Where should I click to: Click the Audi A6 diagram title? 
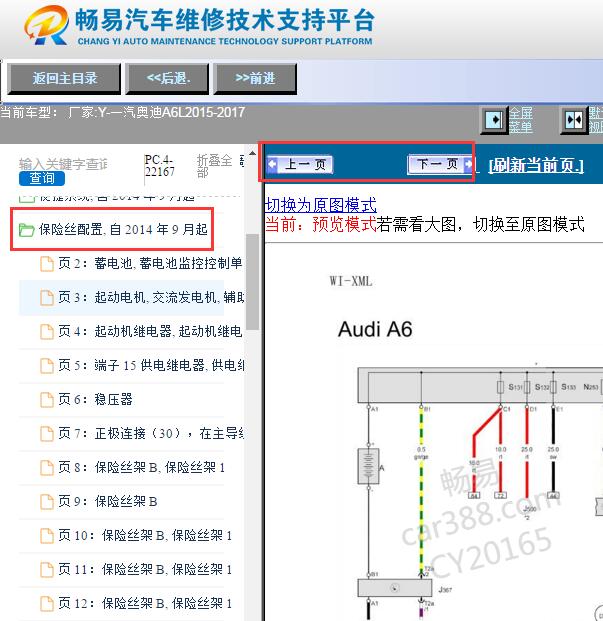pyautogui.click(x=375, y=330)
